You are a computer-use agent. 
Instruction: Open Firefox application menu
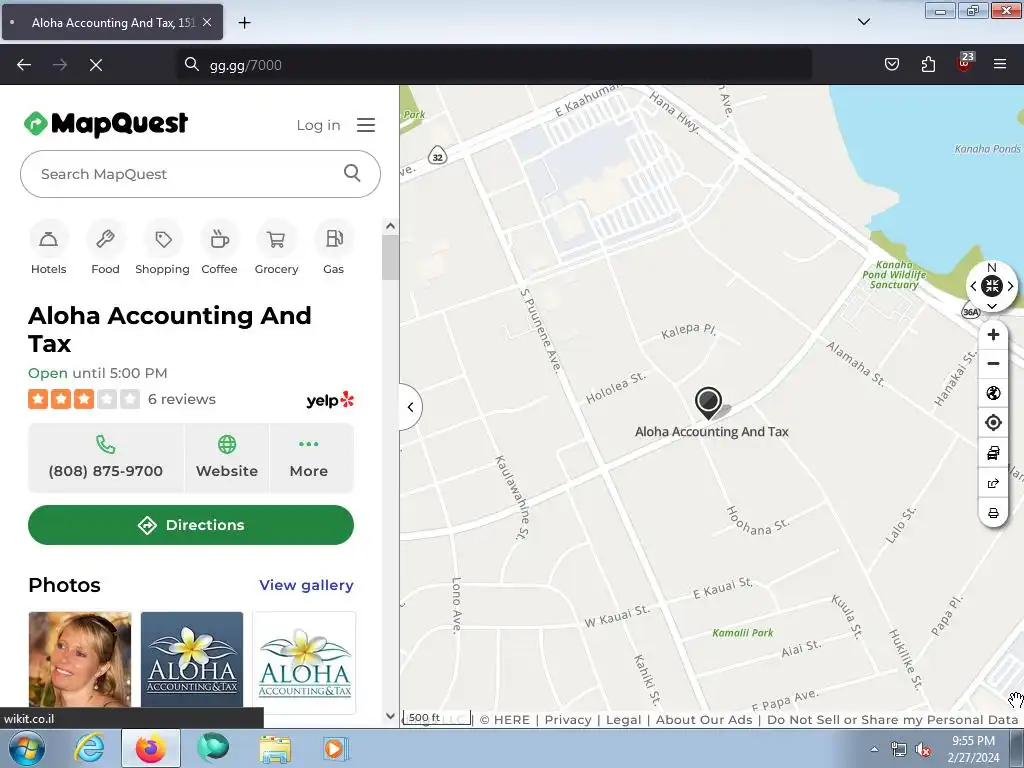(999, 64)
